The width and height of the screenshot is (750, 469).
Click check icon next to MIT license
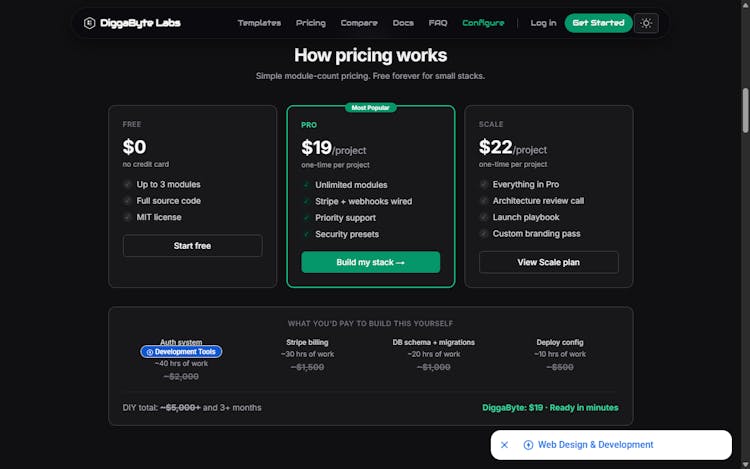point(127,217)
